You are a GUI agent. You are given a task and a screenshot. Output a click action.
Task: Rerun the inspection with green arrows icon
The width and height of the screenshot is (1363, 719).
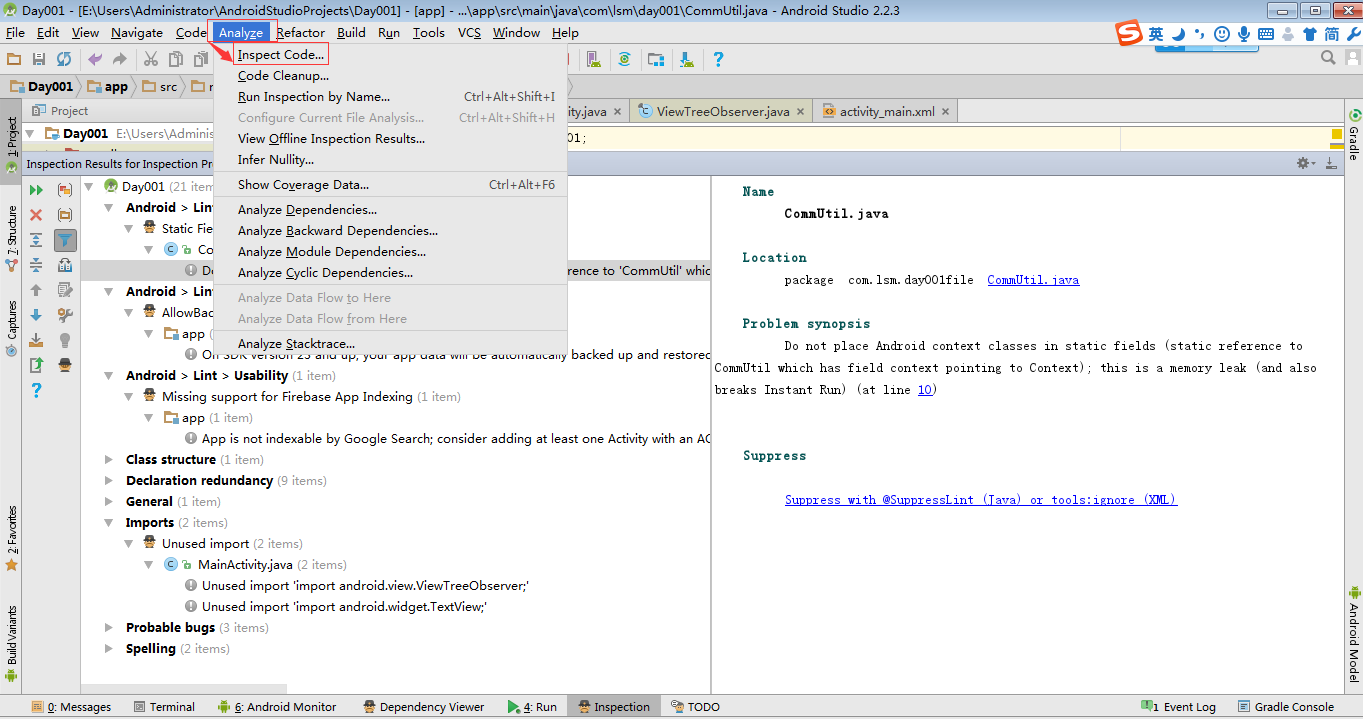36,189
